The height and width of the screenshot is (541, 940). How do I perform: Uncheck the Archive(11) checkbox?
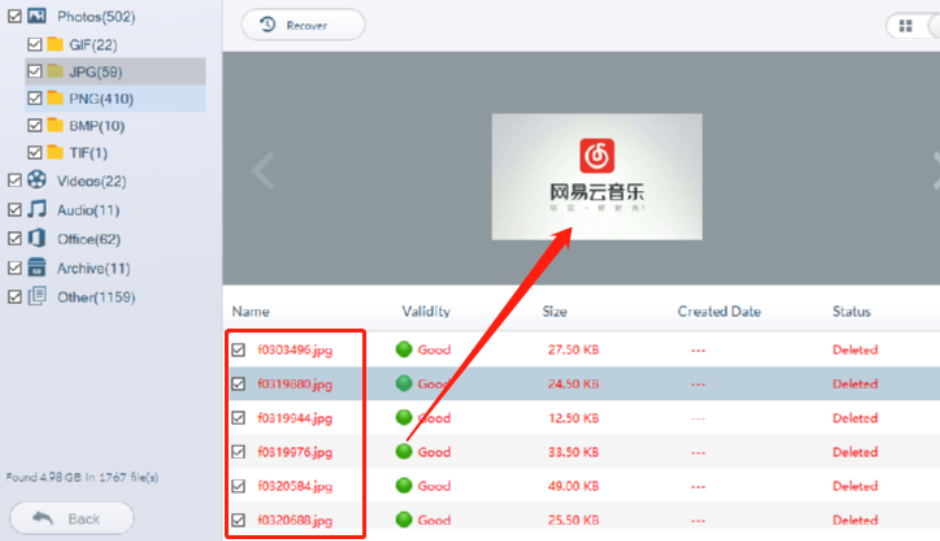tap(14, 268)
